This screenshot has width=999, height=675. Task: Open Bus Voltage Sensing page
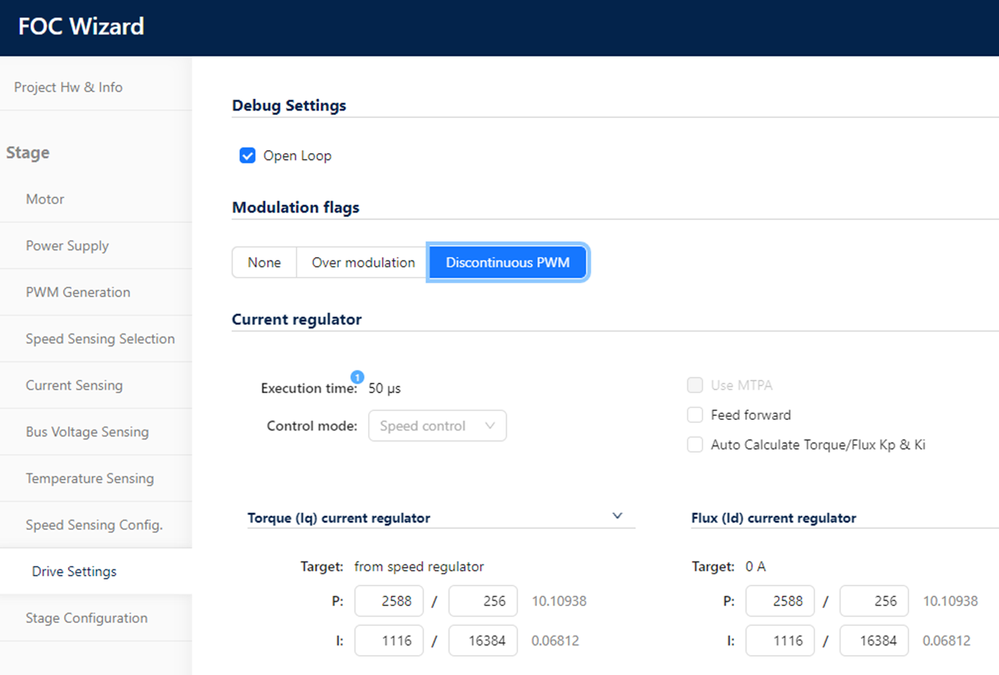87,432
